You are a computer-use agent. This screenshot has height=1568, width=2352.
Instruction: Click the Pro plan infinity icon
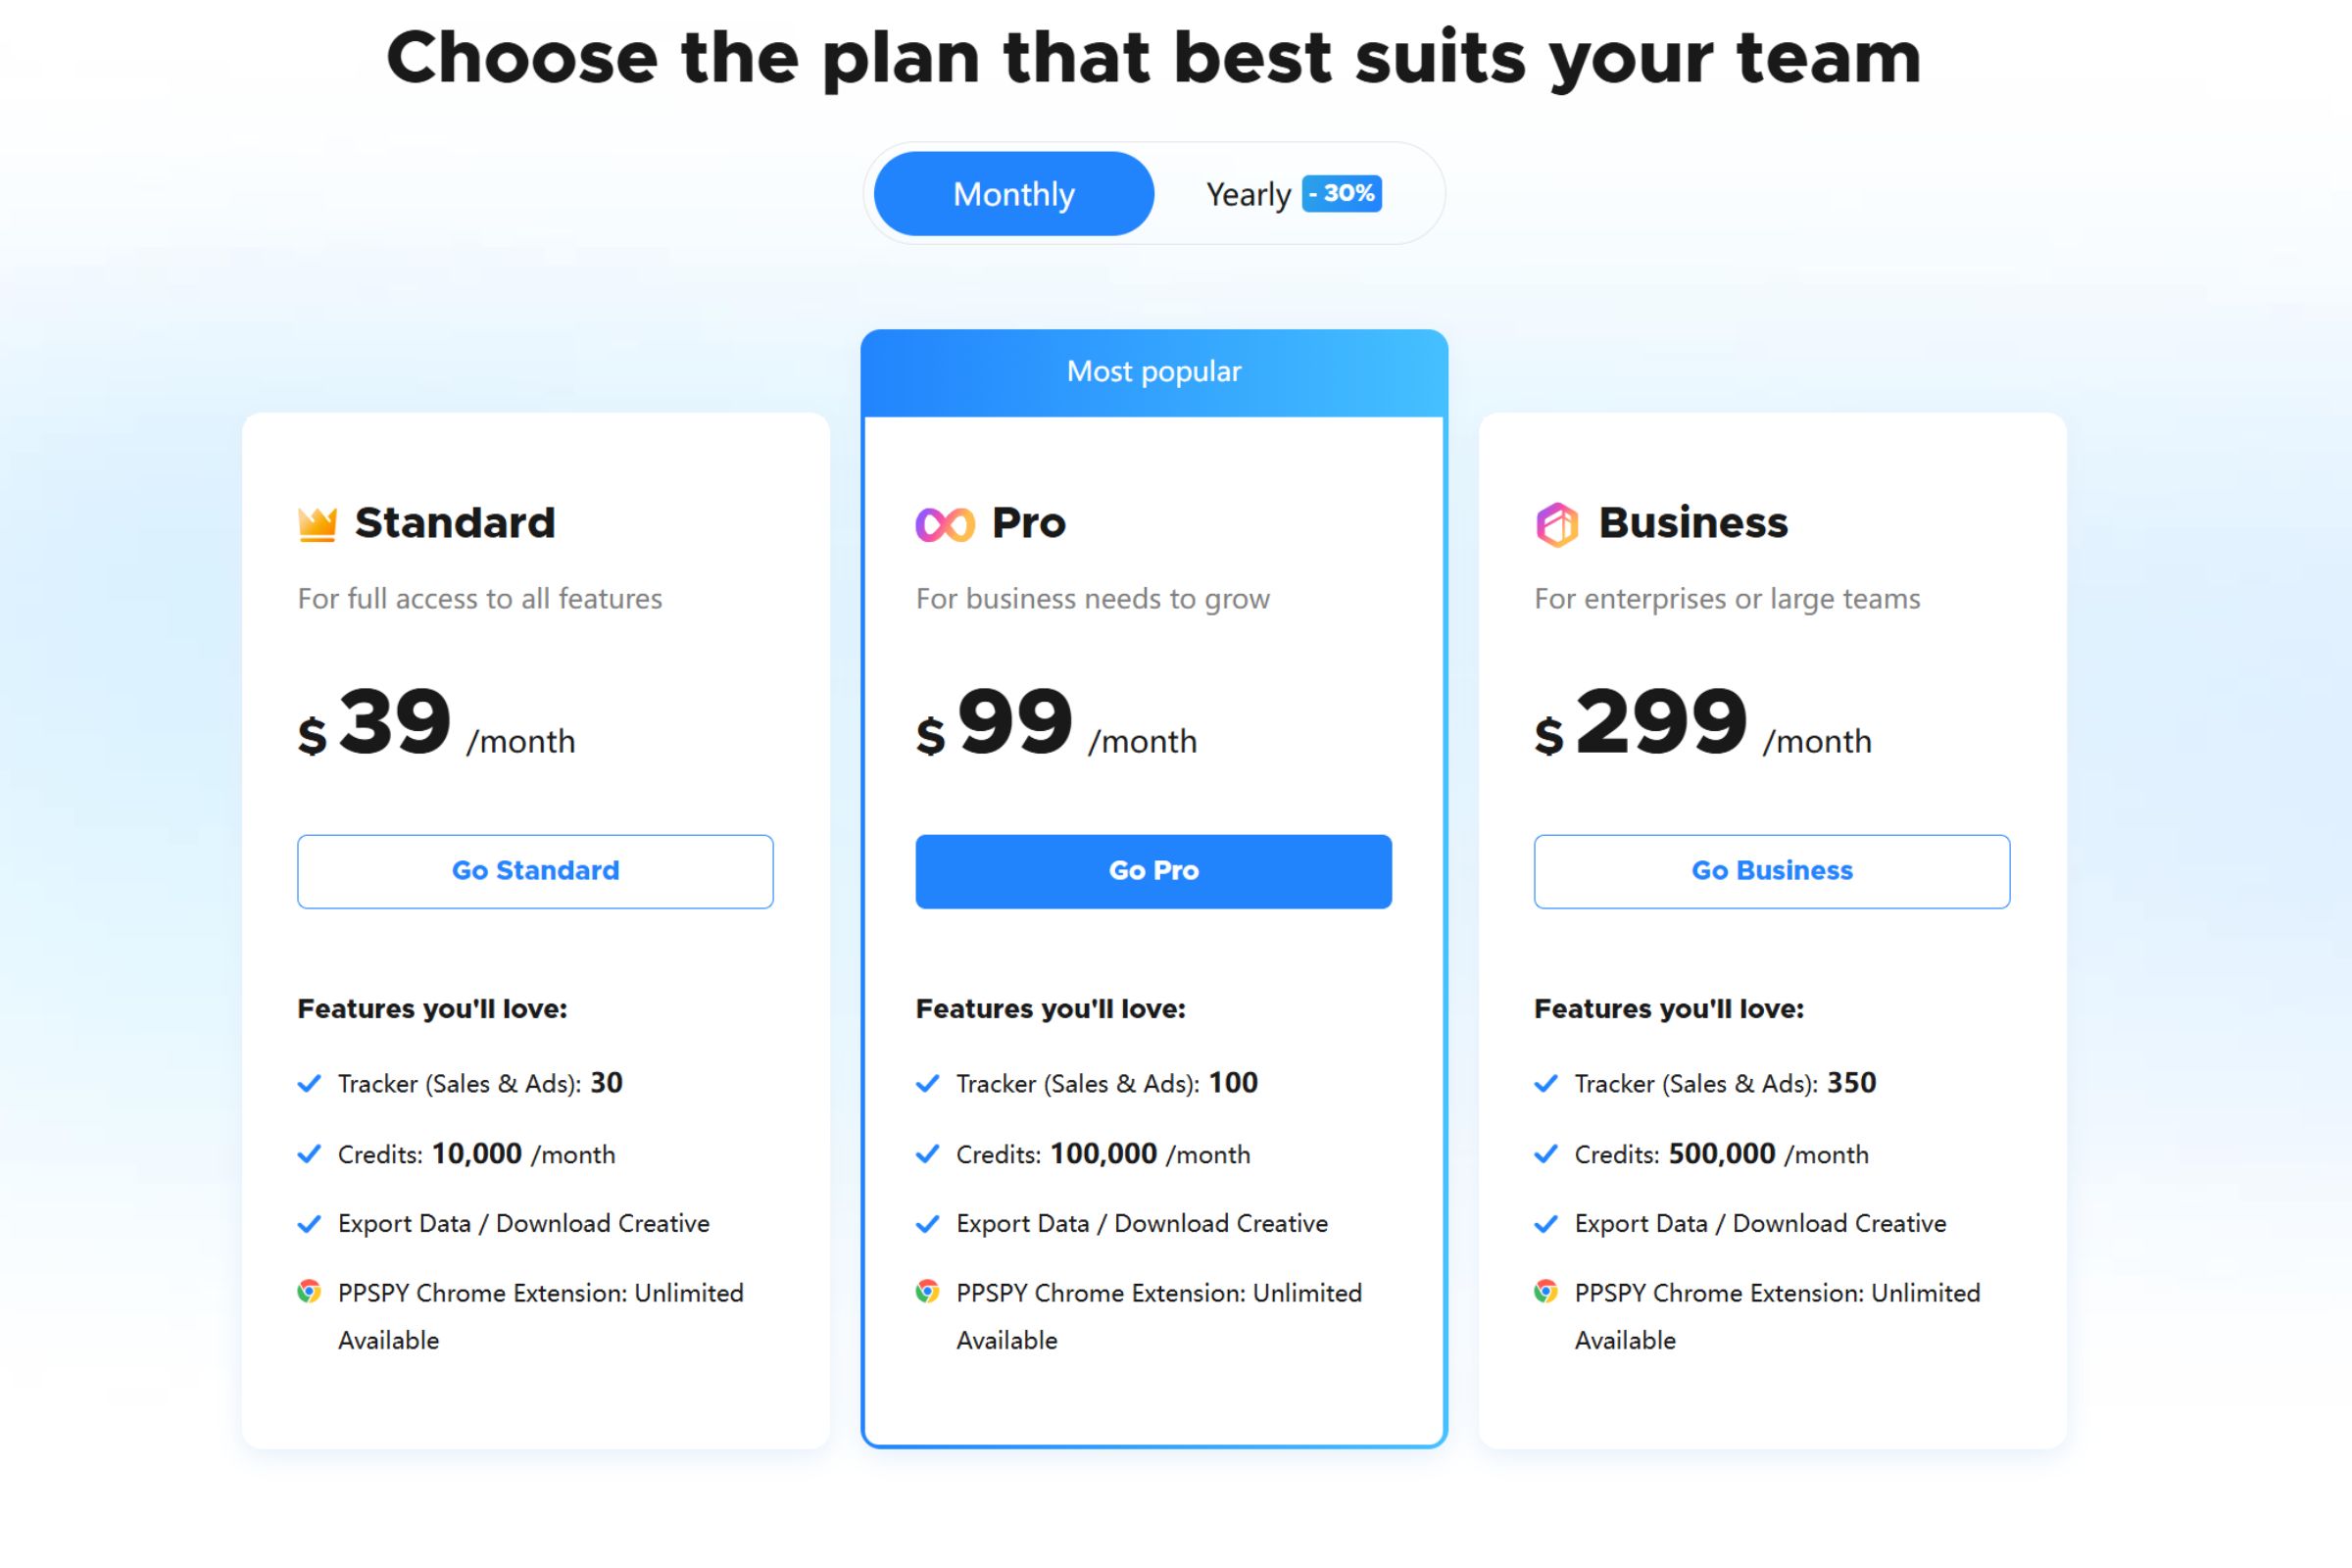tap(944, 524)
